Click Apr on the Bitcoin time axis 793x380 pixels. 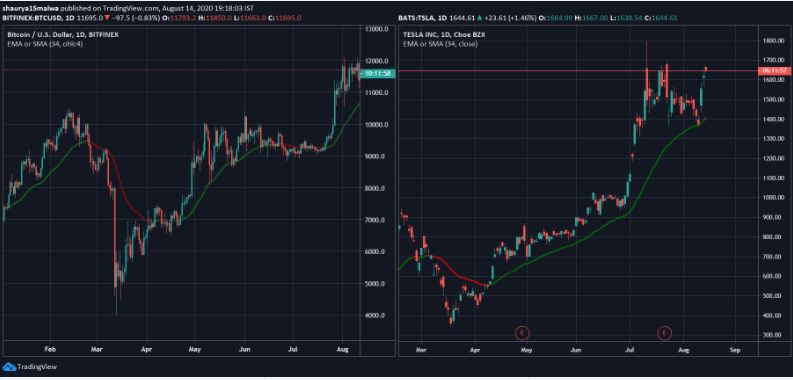pyautogui.click(x=147, y=349)
